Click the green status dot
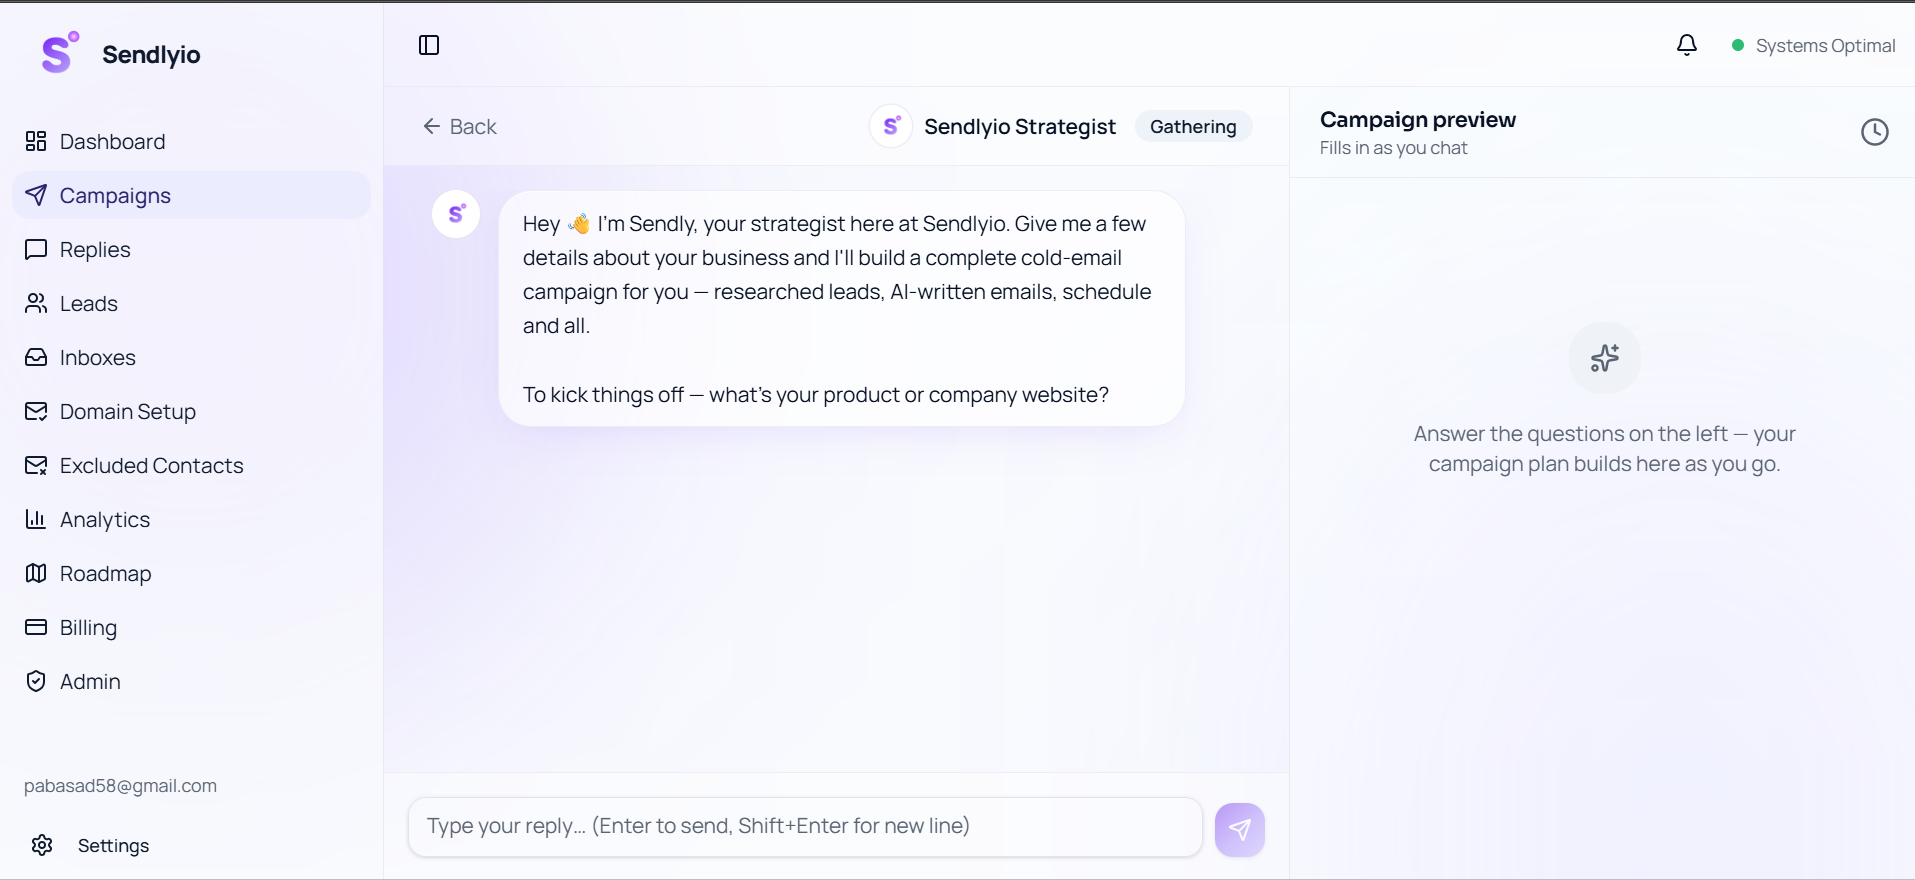The height and width of the screenshot is (880, 1915). (1738, 45)
